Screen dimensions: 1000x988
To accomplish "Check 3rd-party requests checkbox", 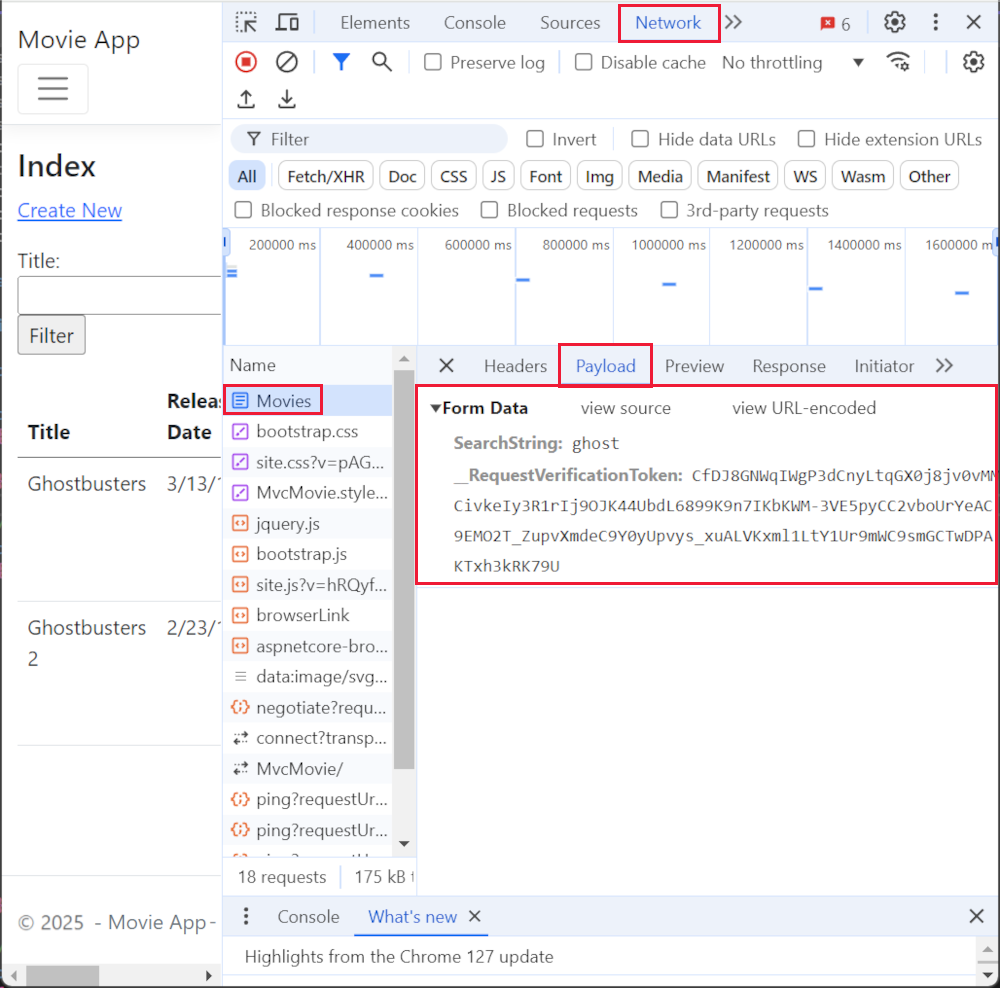I will pyautogui.click(x=669, y=210).
